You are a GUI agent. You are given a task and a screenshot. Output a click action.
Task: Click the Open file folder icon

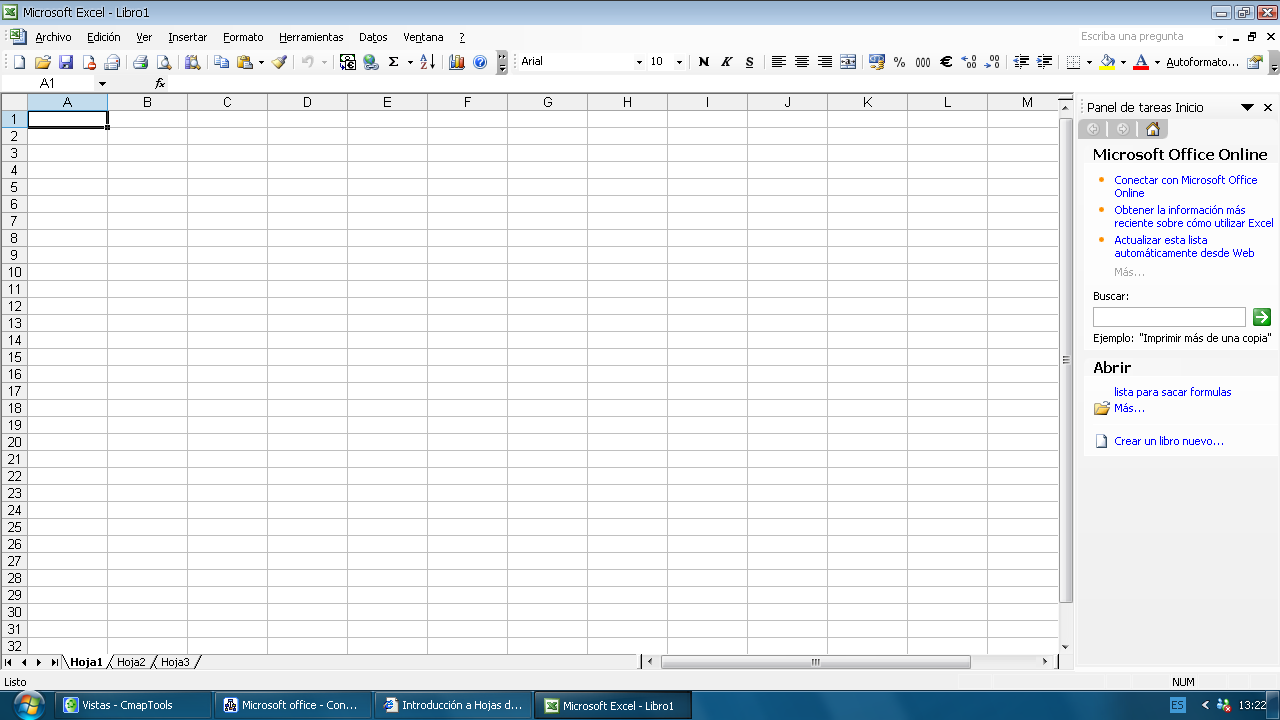pyautogui.click(x=42, y=62)
